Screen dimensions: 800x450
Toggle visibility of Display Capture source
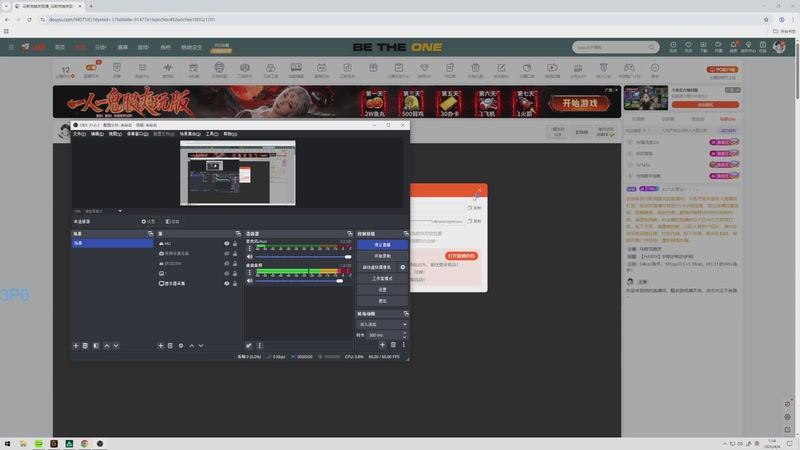coord(227,284)
